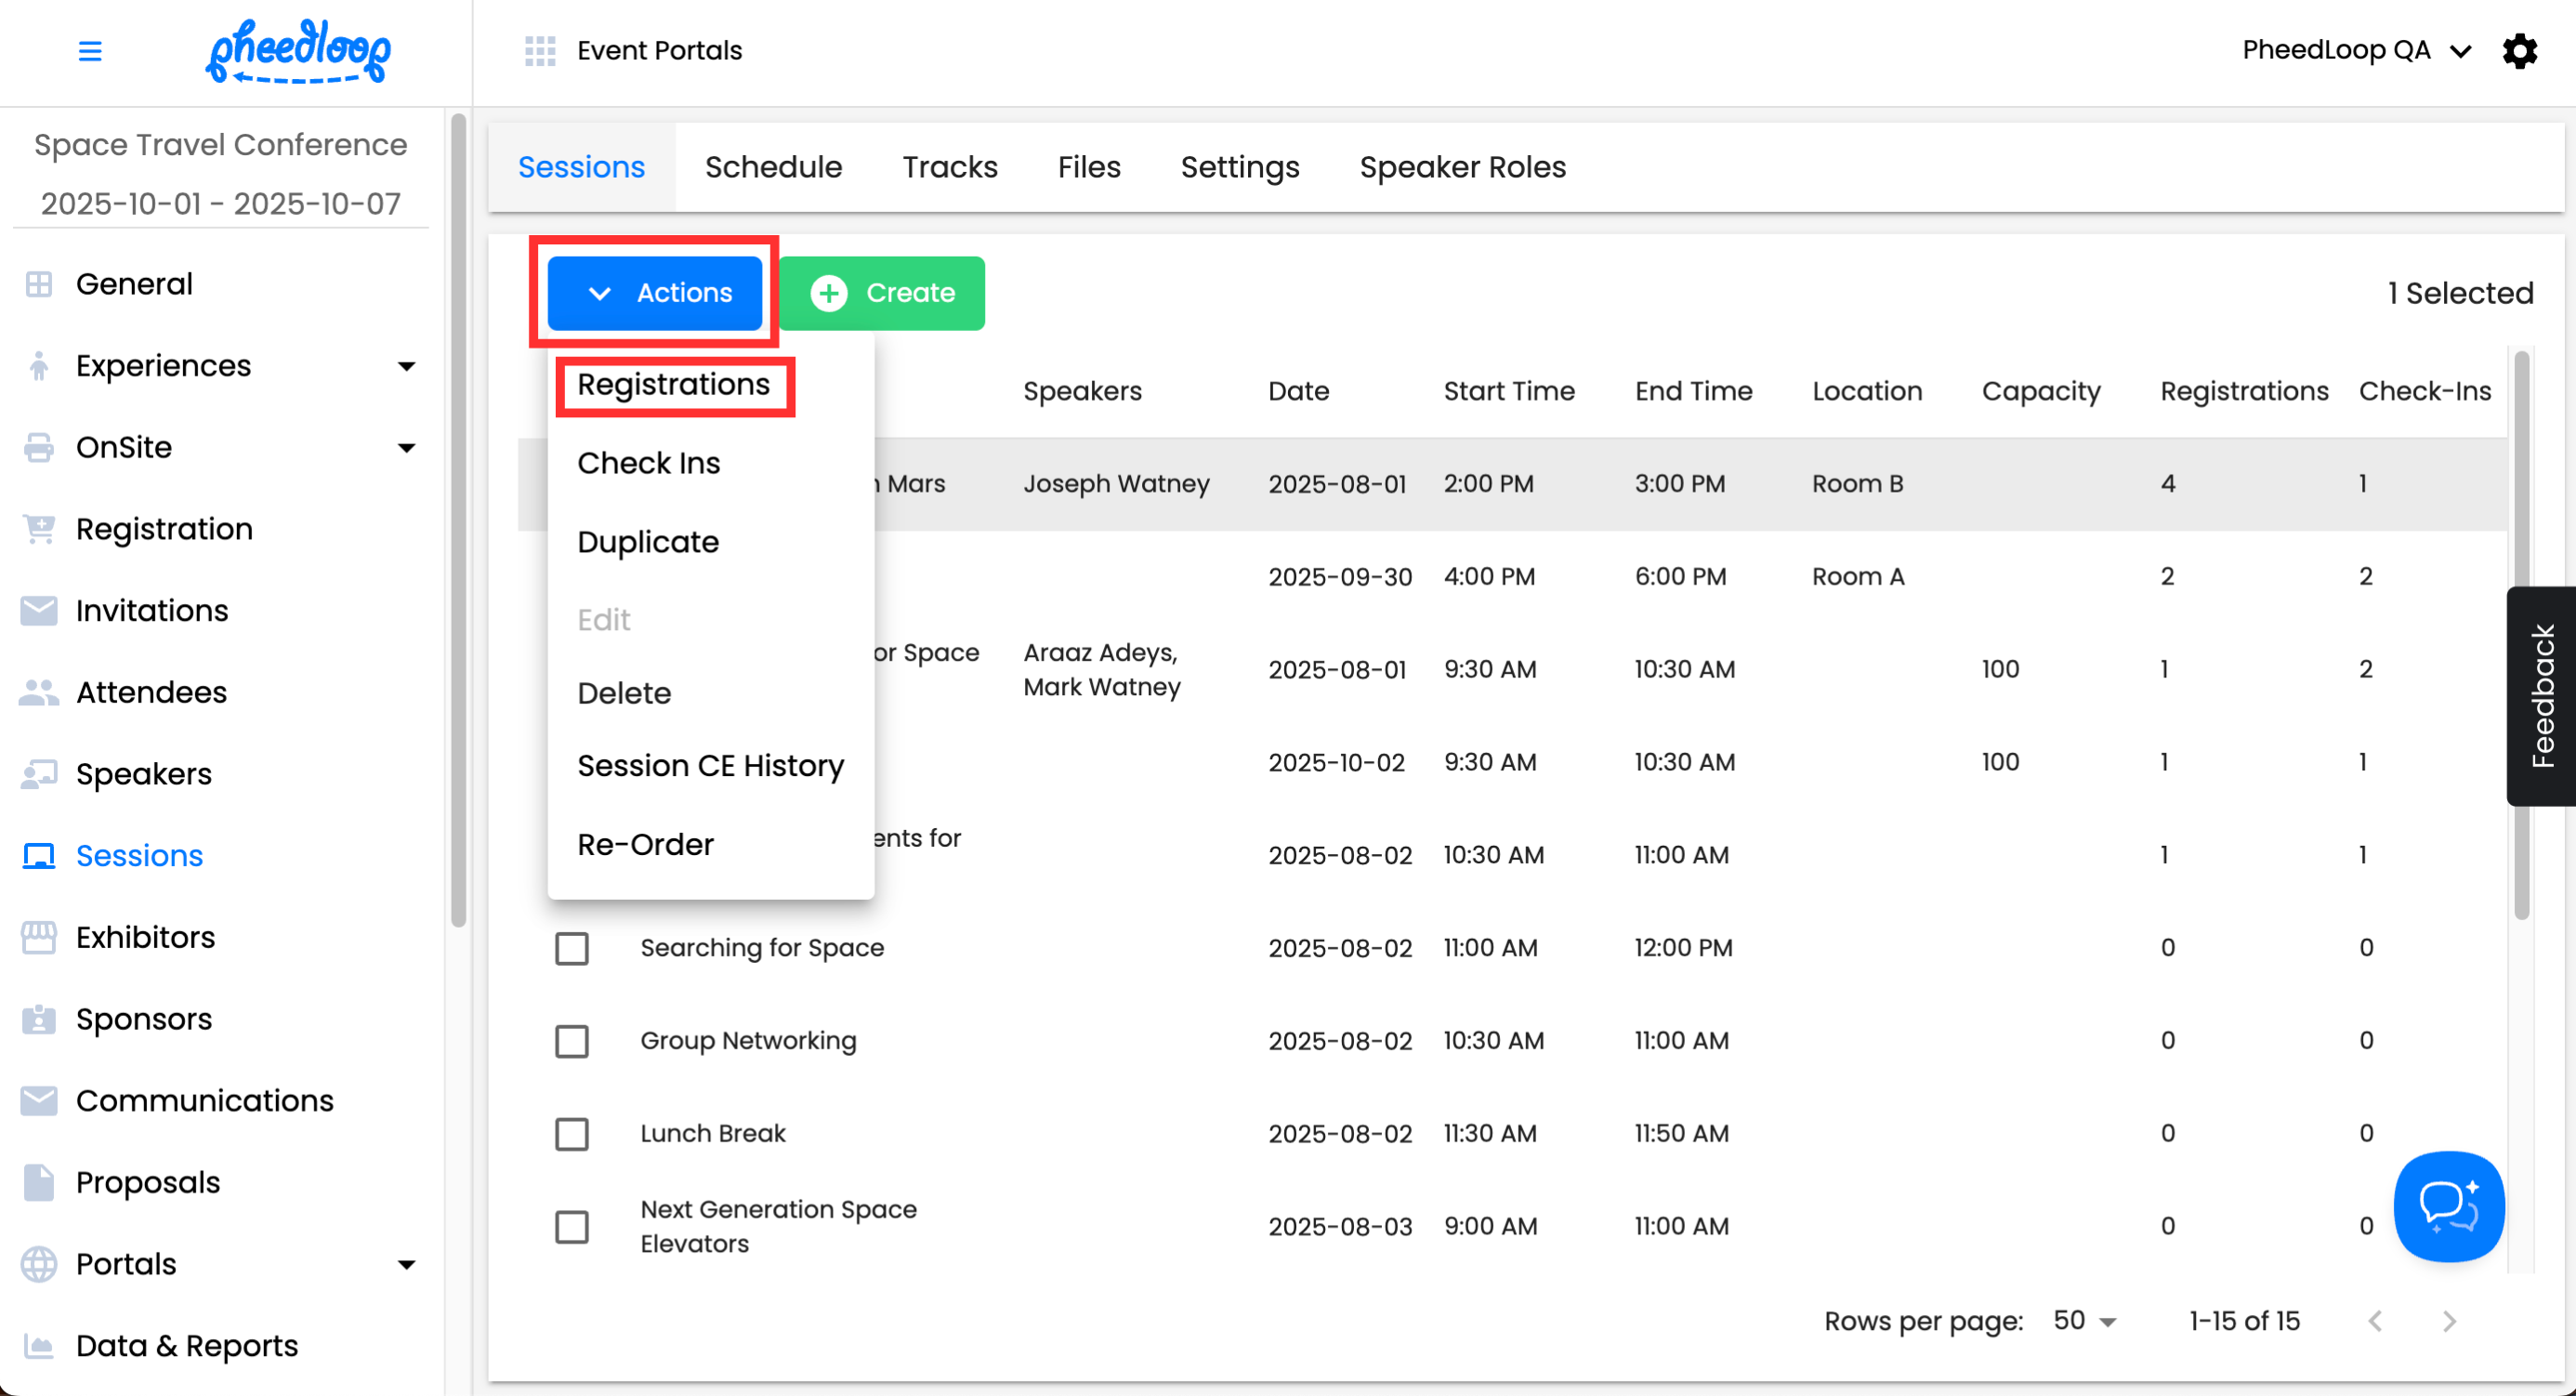Viewport: 2576px width, 1396px height.
Task: Click the hamburger menu icon
Action: pos(90,51)
